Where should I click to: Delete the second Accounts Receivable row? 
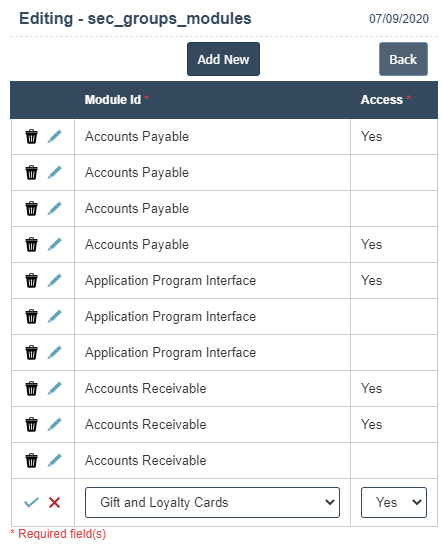coord(31,425)
